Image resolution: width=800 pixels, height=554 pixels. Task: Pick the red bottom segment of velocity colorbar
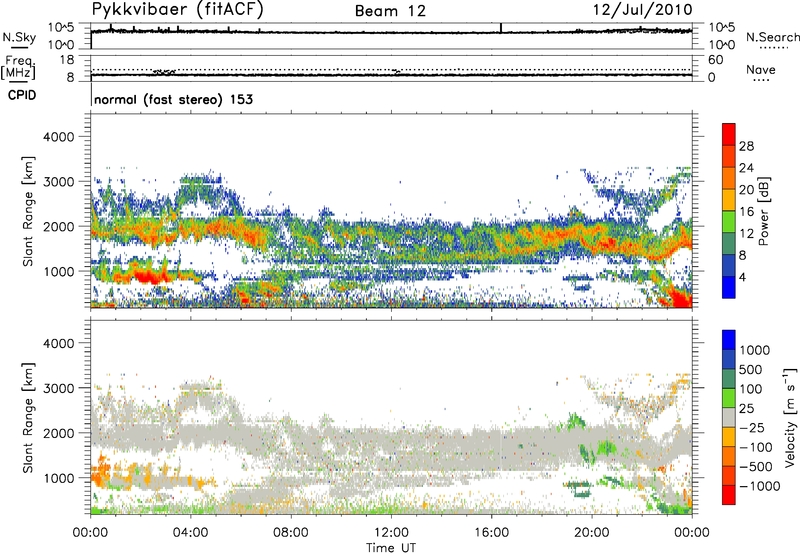coord(729,495)
